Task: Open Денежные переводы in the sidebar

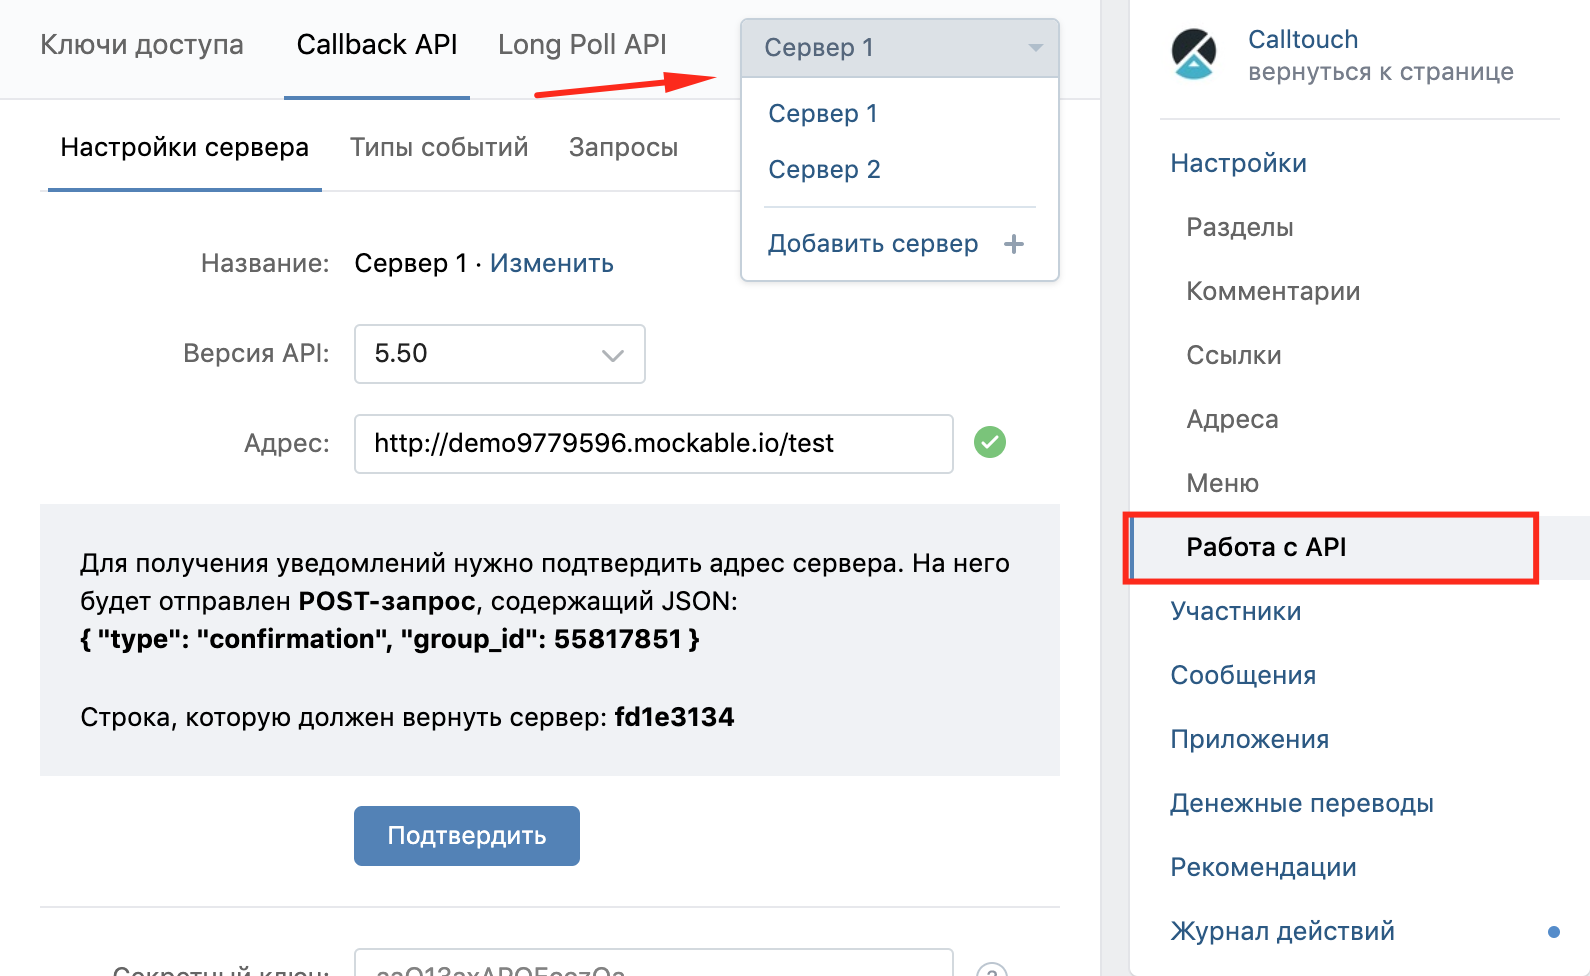Action: (1302, 804)
